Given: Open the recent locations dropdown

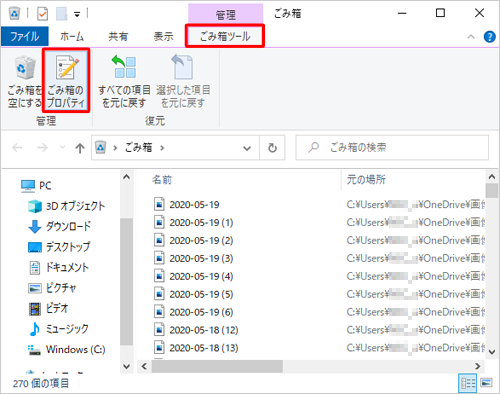Looking at the screenshot, I should tap(62, 147).
